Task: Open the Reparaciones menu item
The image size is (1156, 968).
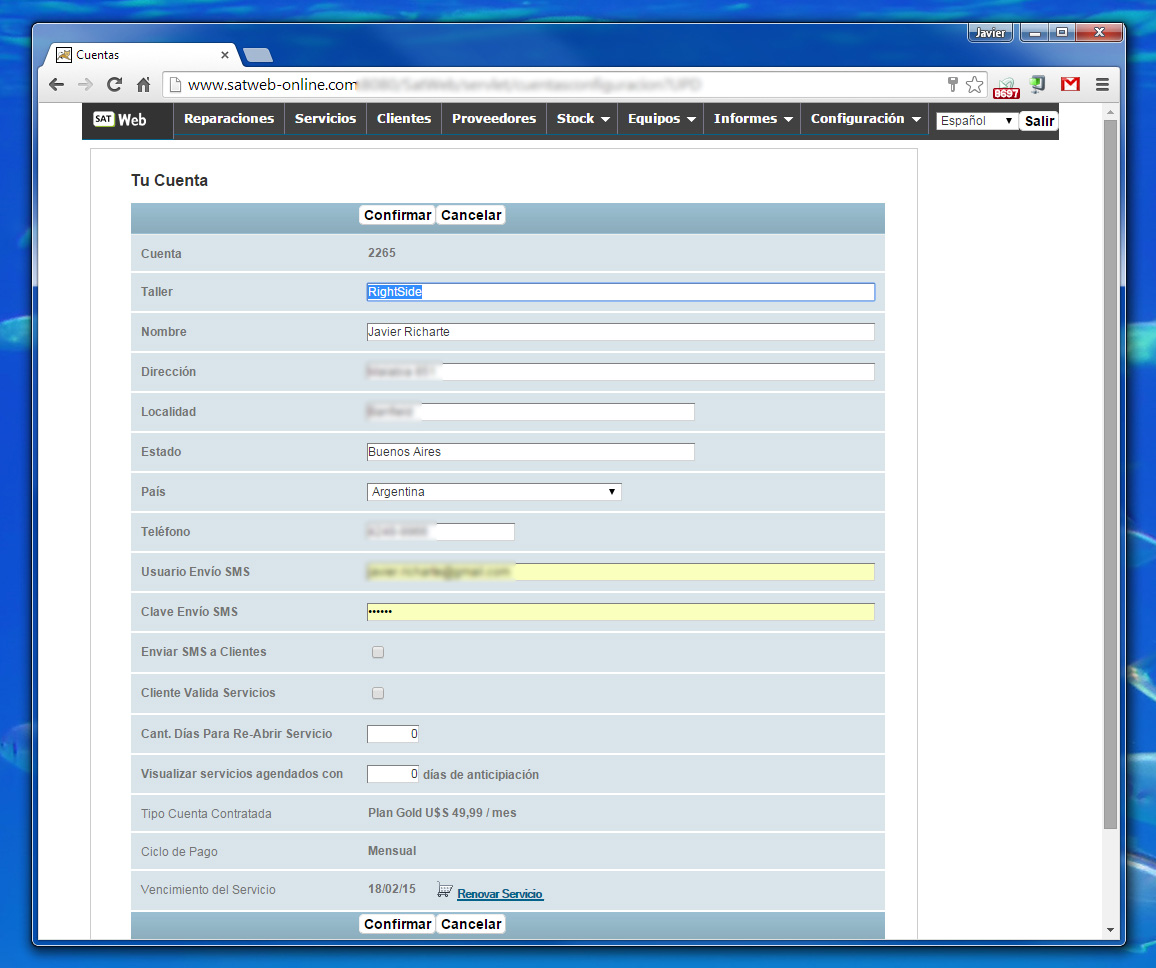Action: point(229,119)
